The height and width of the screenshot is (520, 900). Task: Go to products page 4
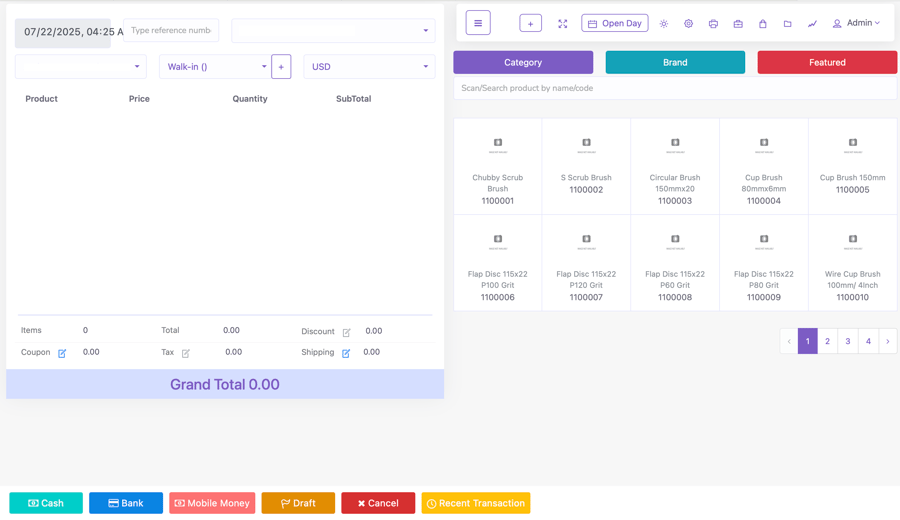coord(868,341)
